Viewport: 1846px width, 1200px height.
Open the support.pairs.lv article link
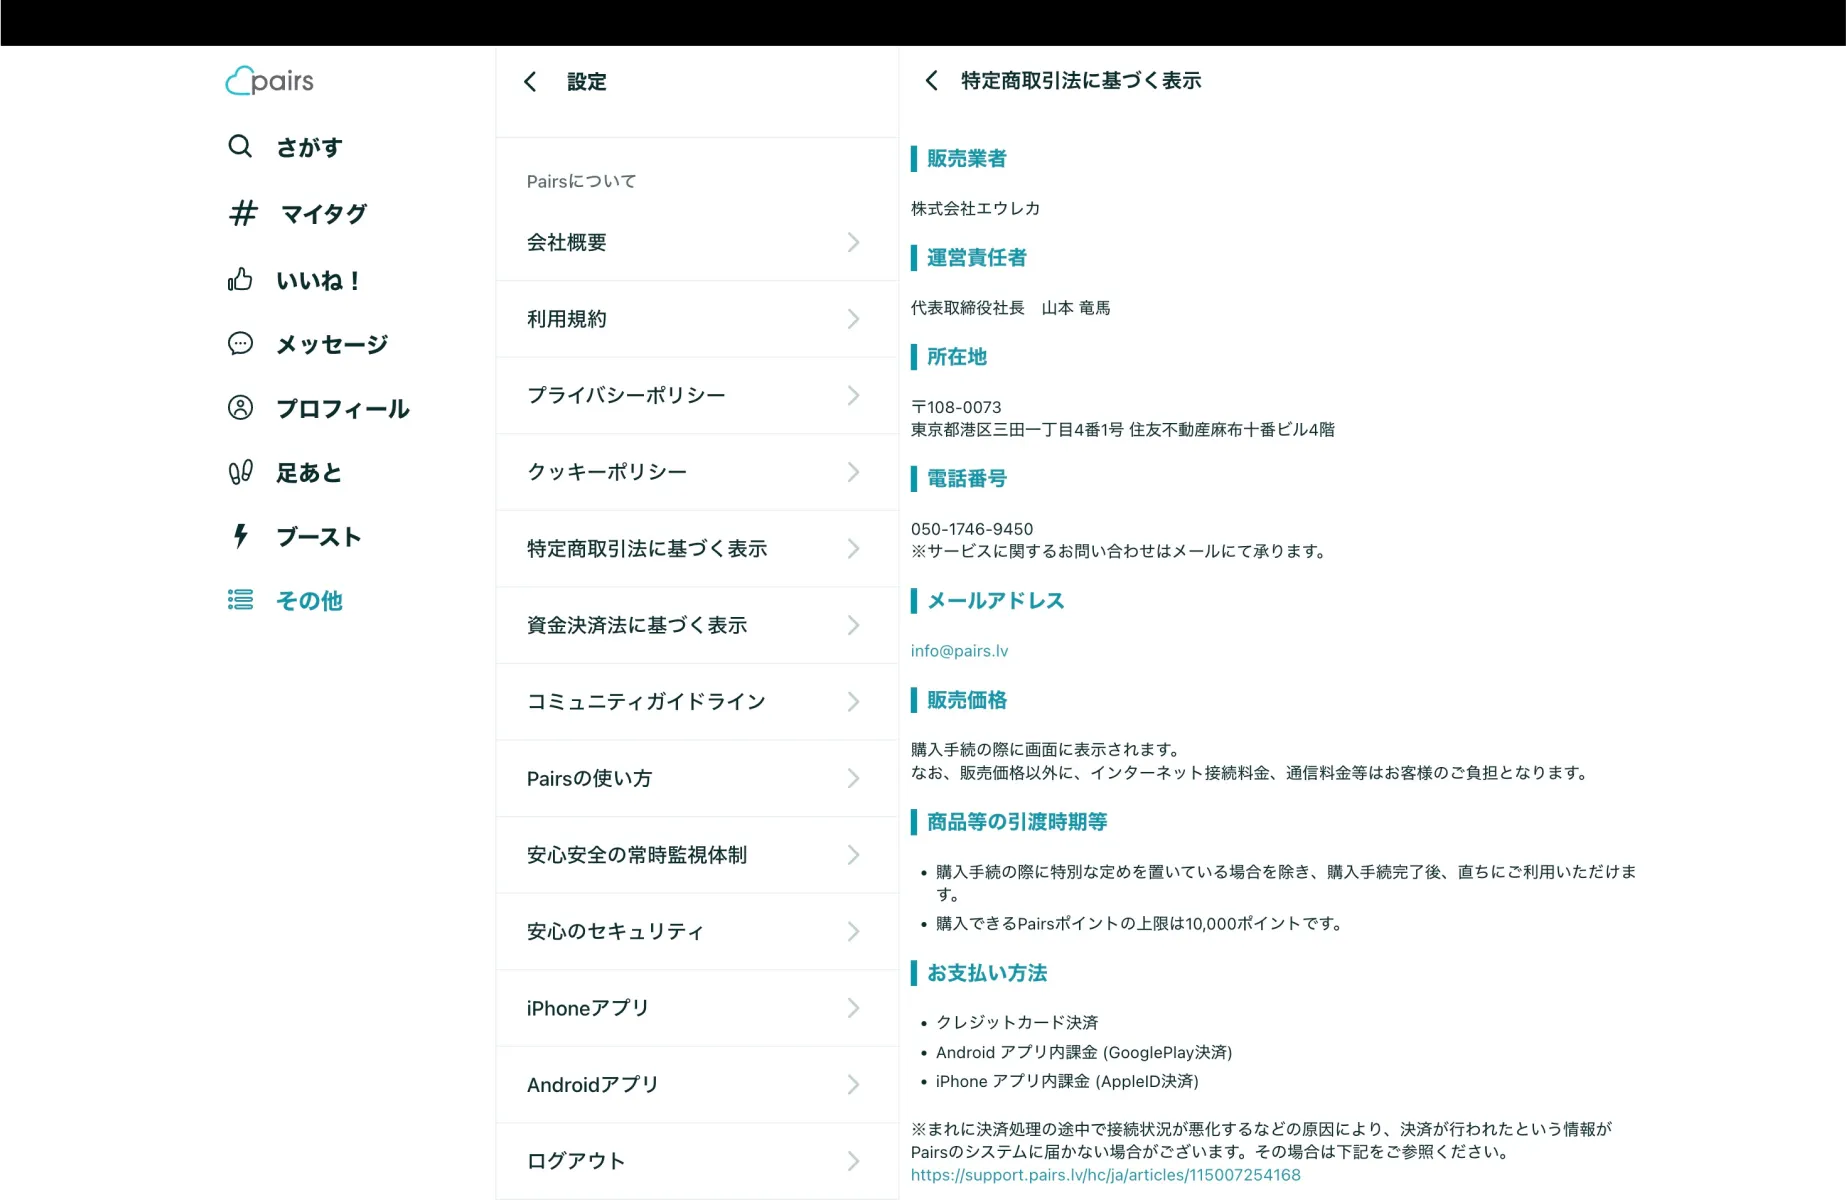(x=1105, y=1175)
